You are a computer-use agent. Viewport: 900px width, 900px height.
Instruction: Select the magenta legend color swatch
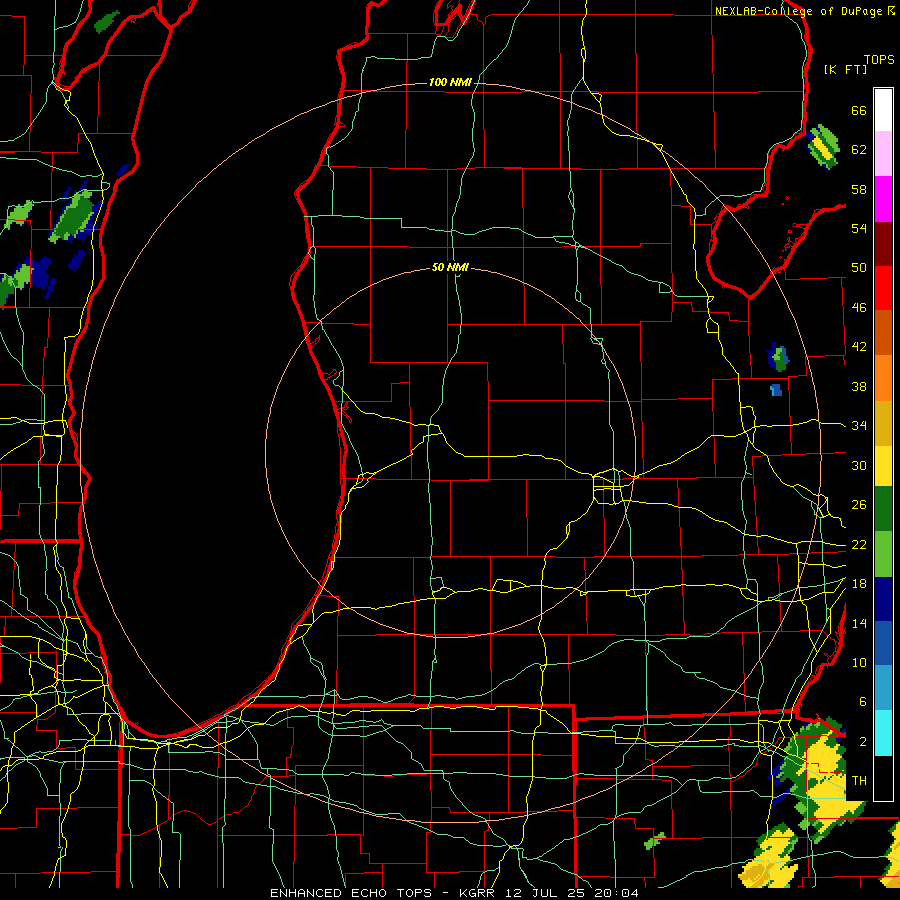tap(883, 199)
